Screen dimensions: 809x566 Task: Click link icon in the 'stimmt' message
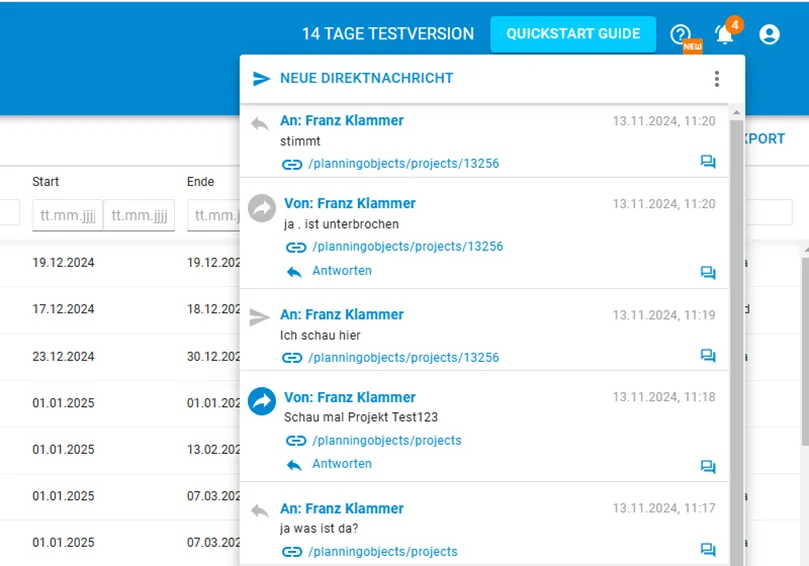click(292, 165)
